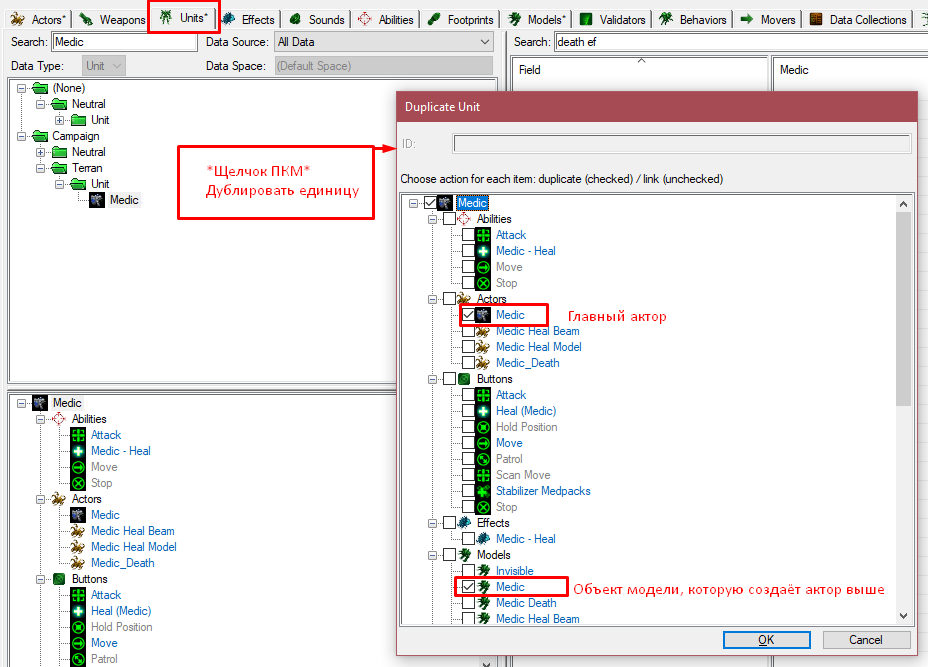
Task: Open the Weapons tab
Action: coord(112,20)
